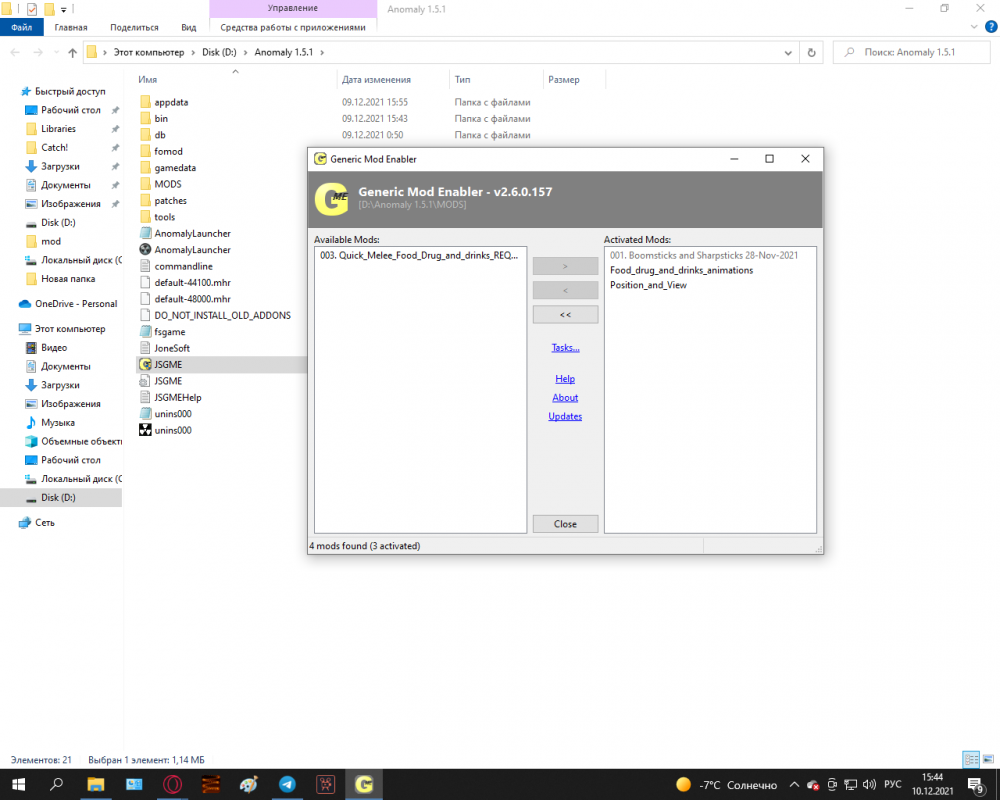Go up one folder level with arrow
The height and width of the screenshot is (800, 1000).
click(72, 52)
